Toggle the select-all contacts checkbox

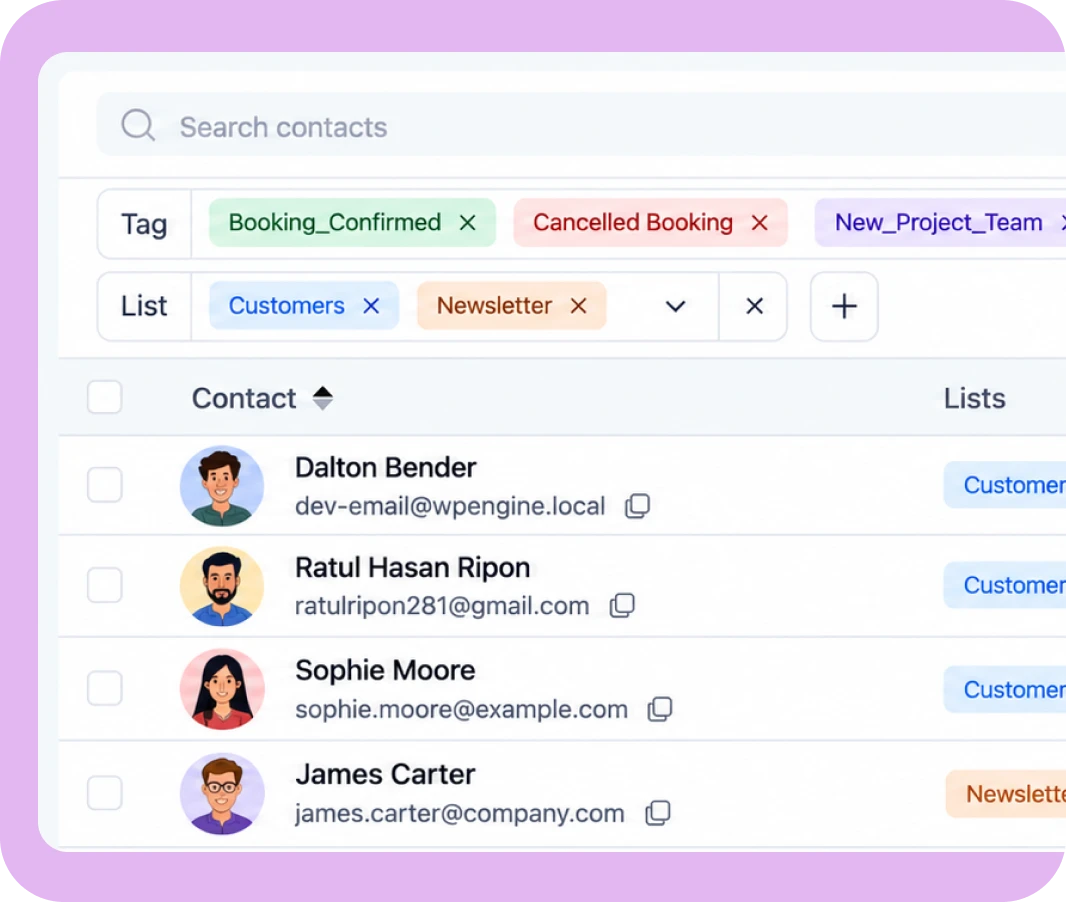coord(105,397)
